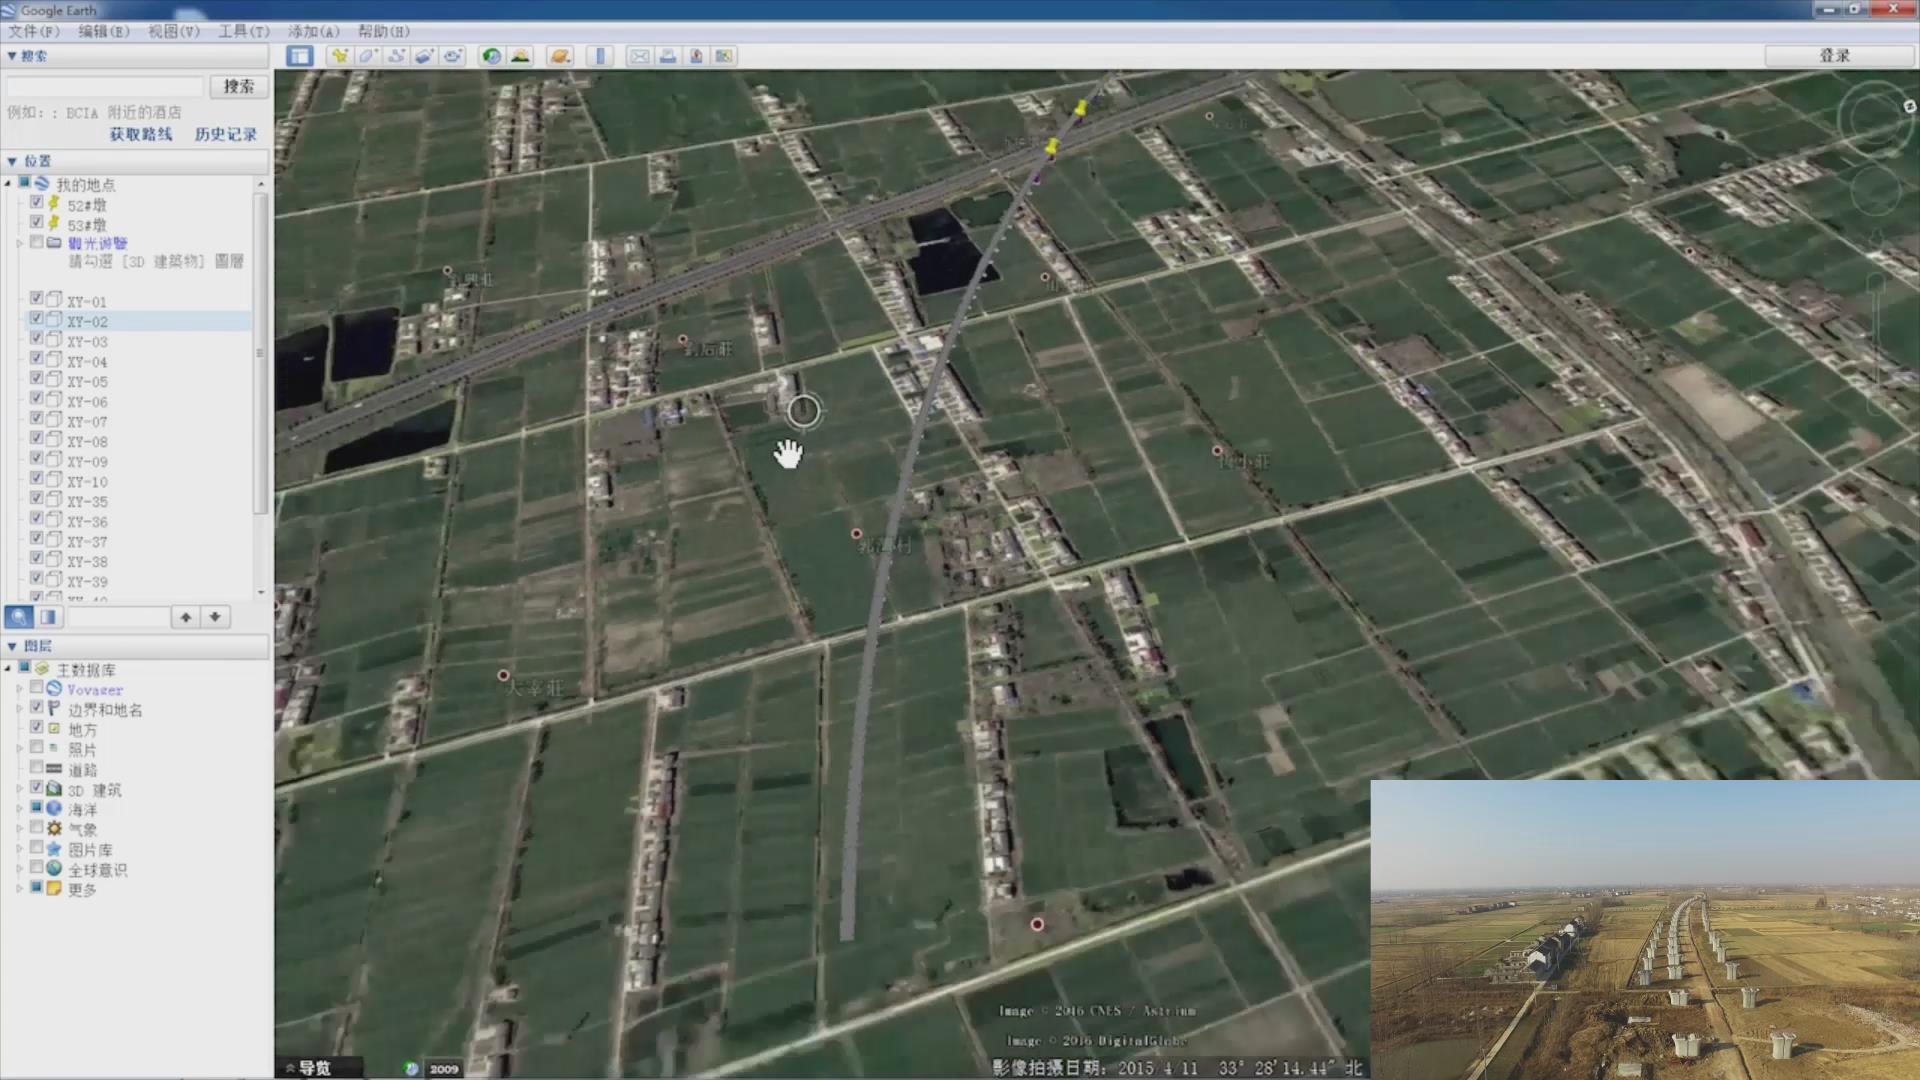Click the 搜索 search button
Image resolution: width=1920 pixels, height=1080 pixels.
point(239,87)
